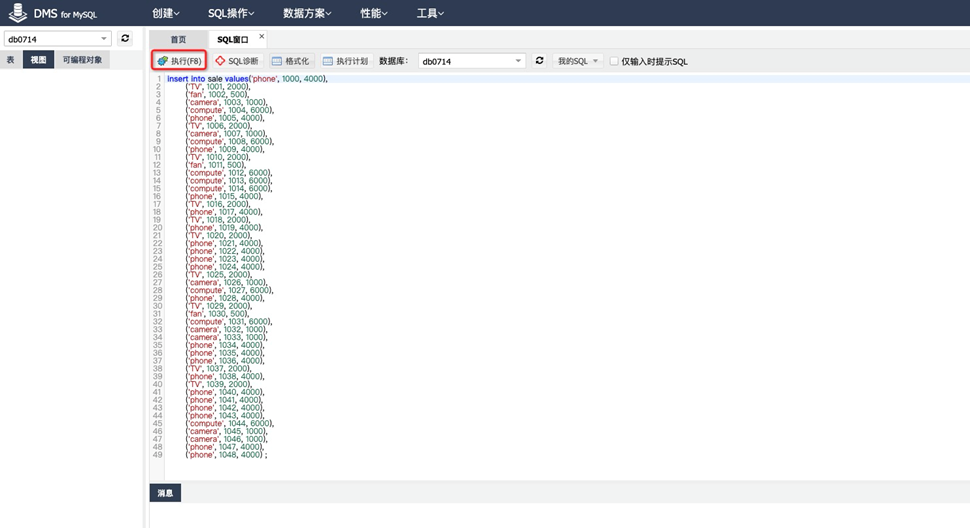970x528 pixels.
Task: Refresh the sidebar database list
Action: [125, 38]
